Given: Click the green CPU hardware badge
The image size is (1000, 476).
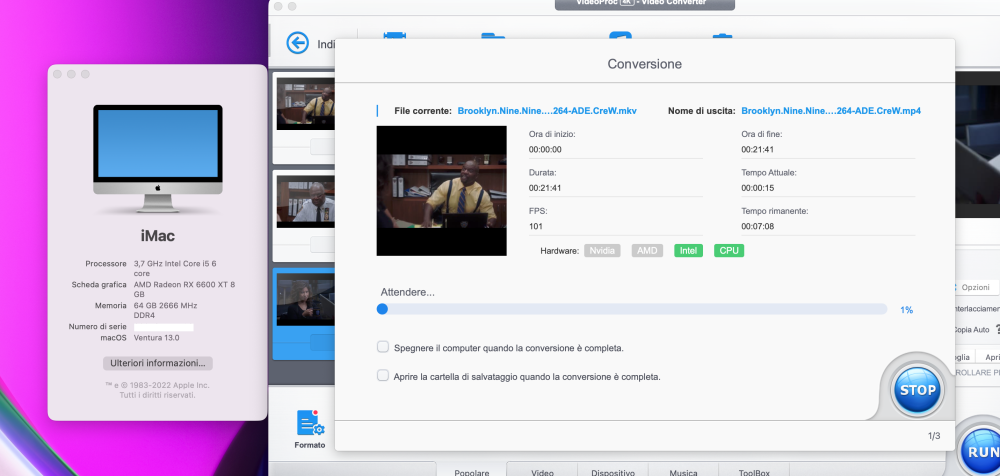Looking at the screenshot, I should pyautogui.click(x=729, y=251).
